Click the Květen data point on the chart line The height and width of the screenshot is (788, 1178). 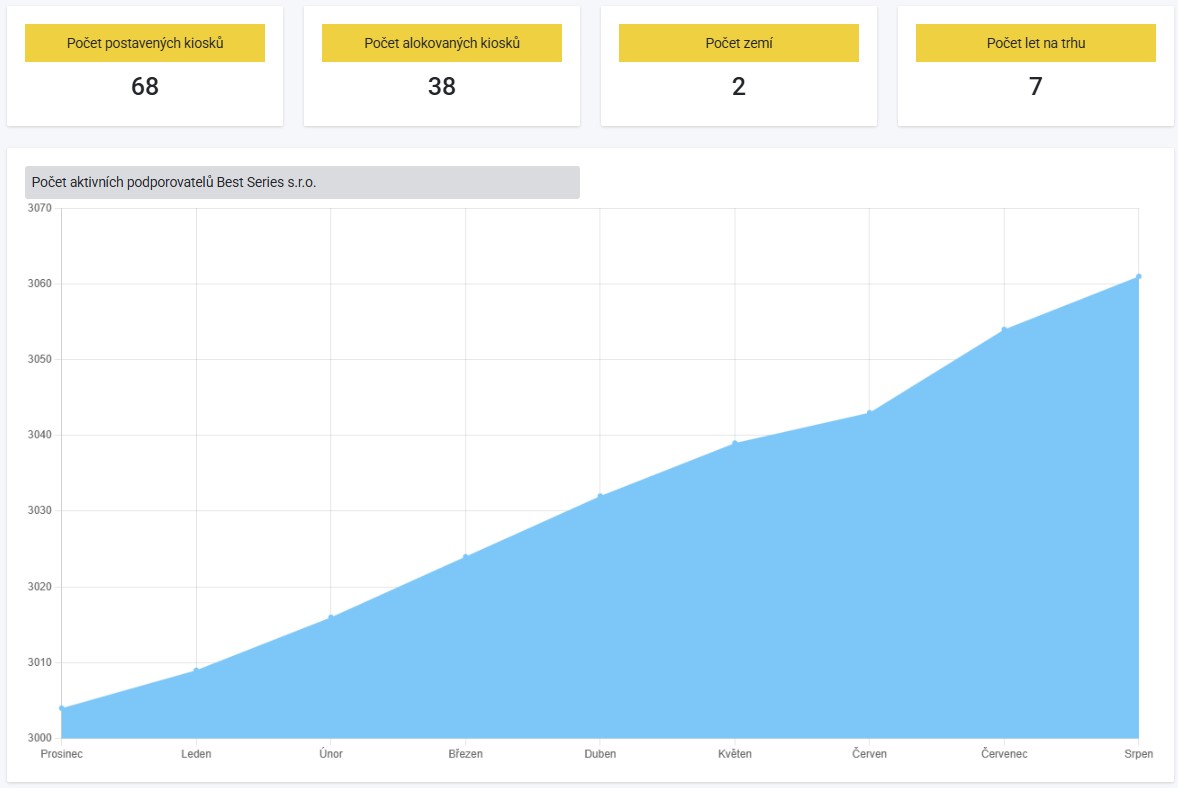click(x=735, y=443)
